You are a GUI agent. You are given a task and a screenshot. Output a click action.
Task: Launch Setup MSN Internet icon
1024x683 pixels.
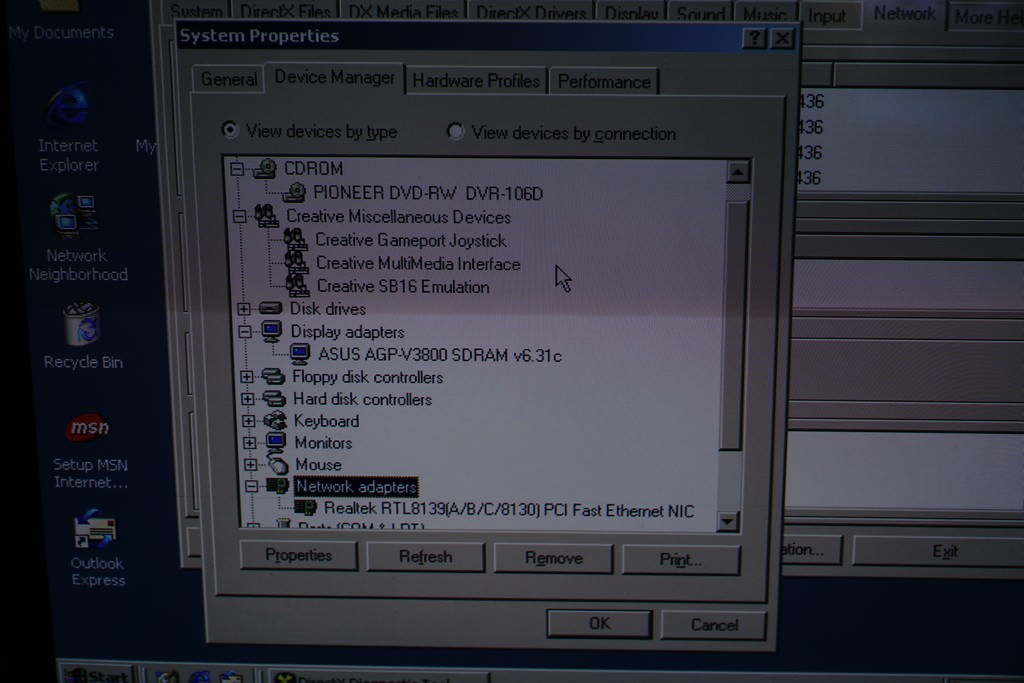pyautogui.click(x=88, y=429)
